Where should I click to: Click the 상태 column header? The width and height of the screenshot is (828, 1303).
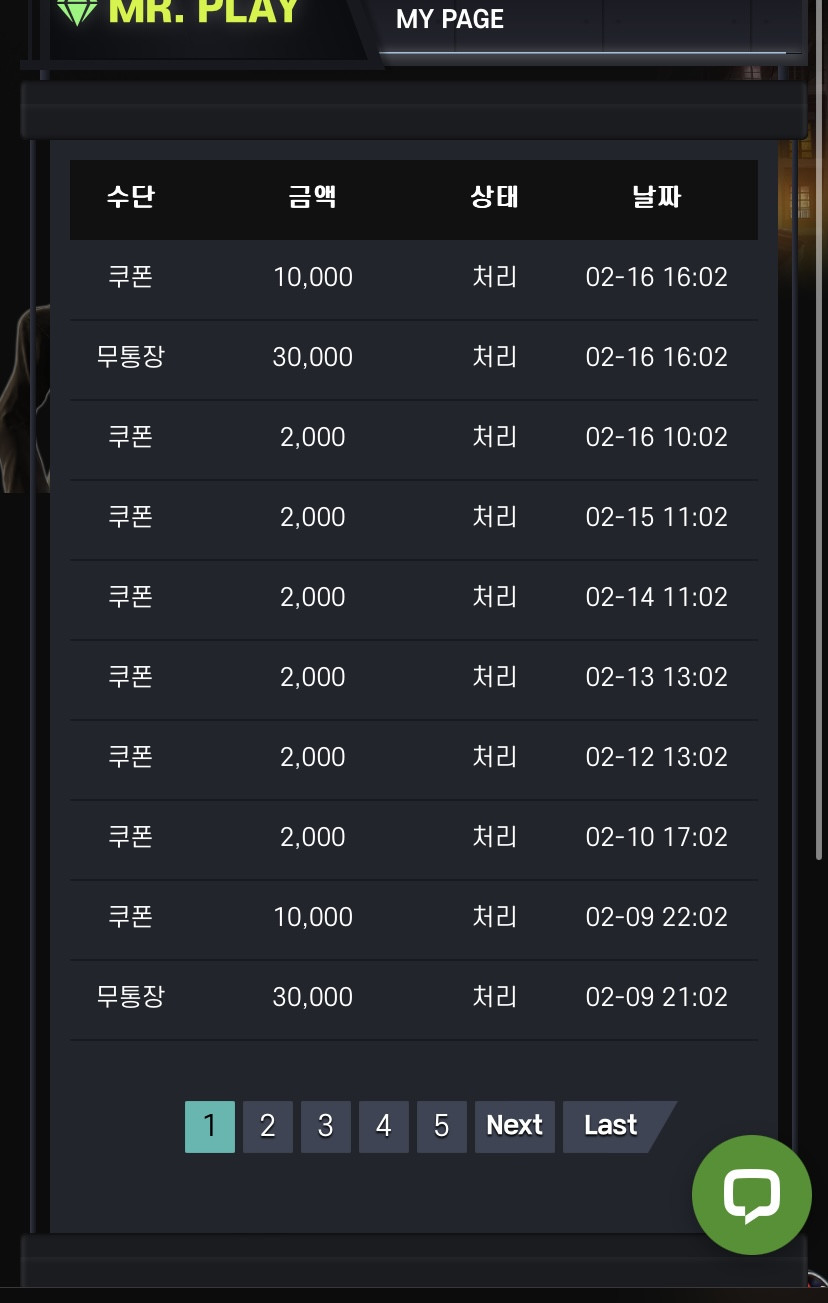click(495, 197)
